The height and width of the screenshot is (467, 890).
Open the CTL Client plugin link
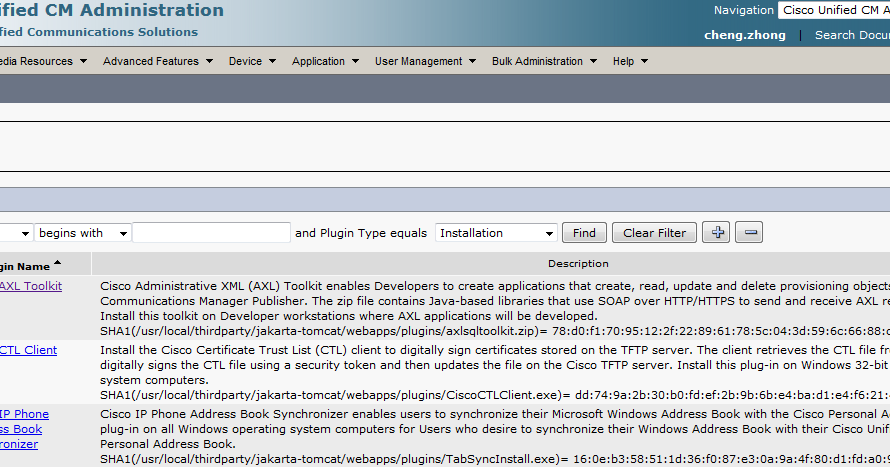tap(28, 350)
